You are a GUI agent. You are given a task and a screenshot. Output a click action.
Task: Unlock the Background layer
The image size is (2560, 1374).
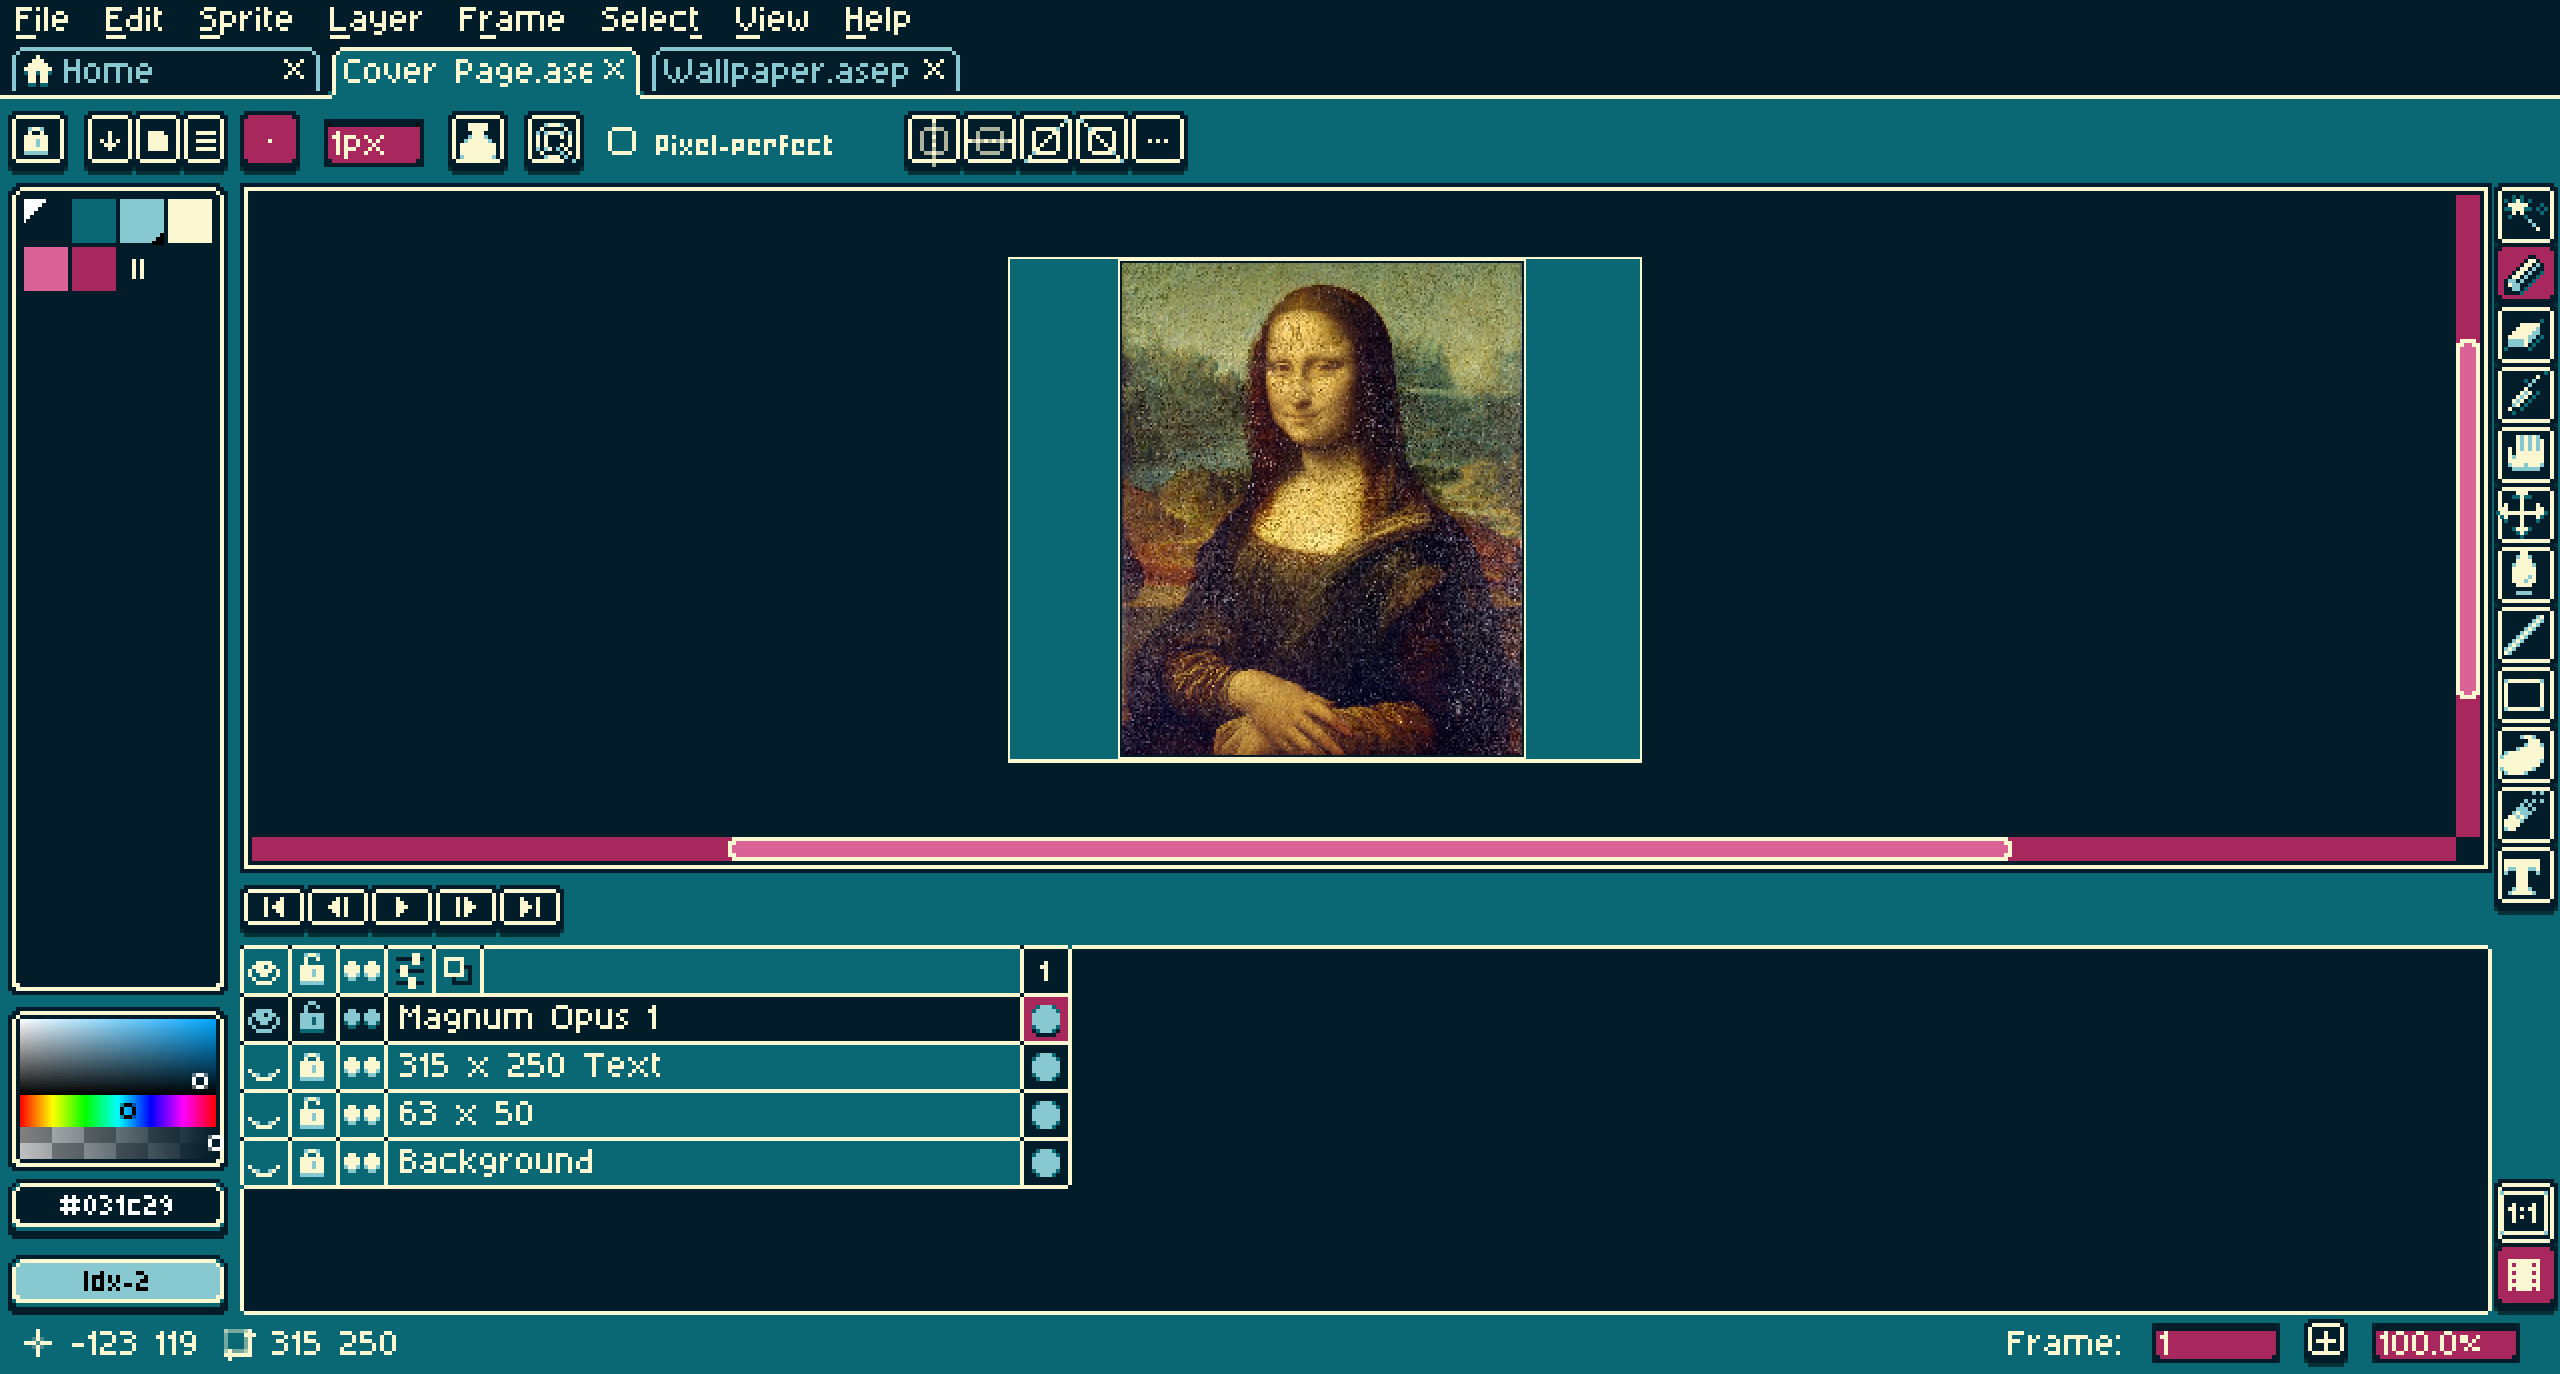313,1163
